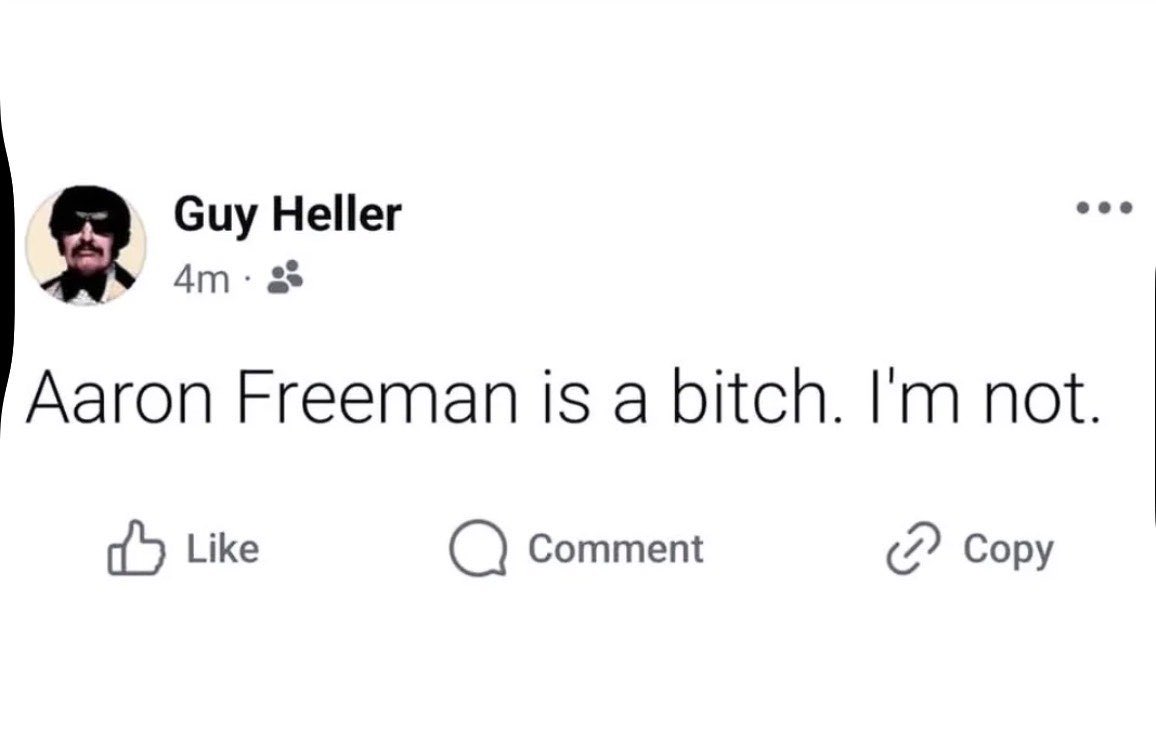
Task: Click the Copy label text
Action: (x=1009, y=551)
